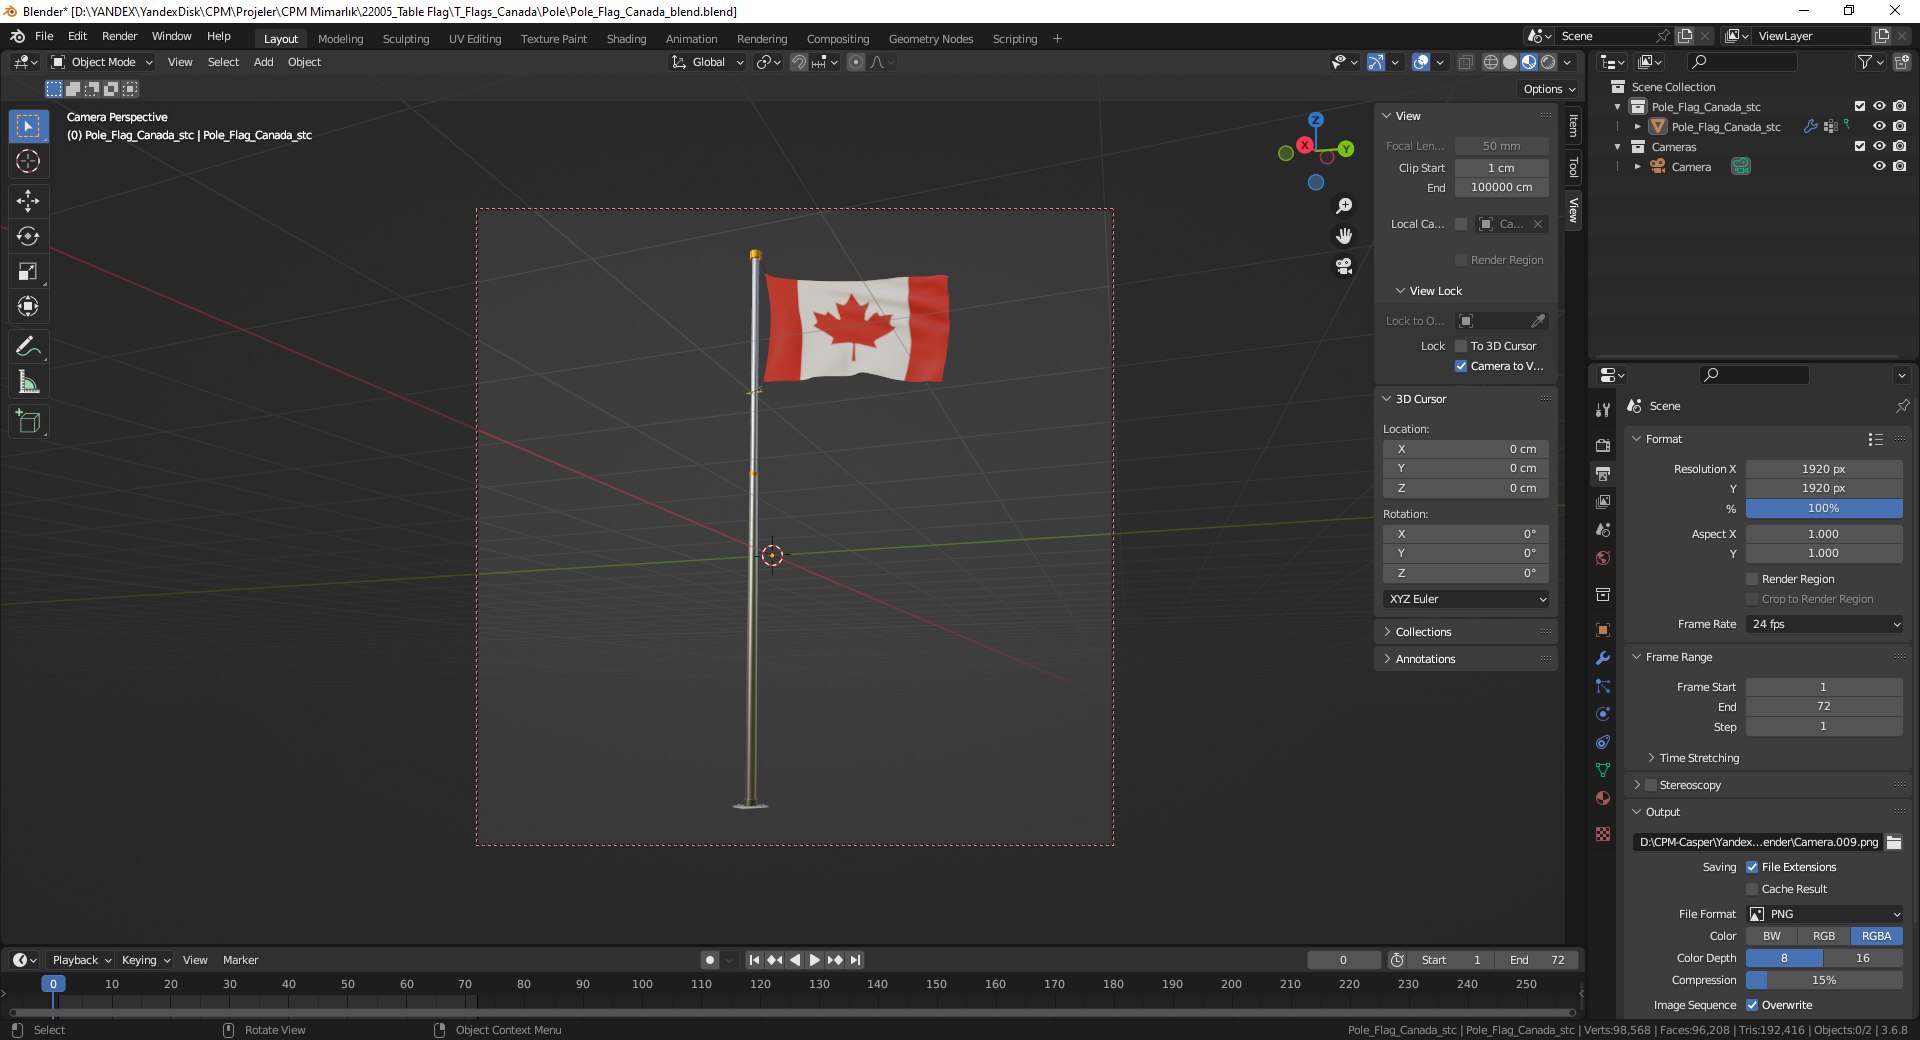Open the timeline Playback popover
This screenshot has width=1920, height=1040.
[81, 960]
